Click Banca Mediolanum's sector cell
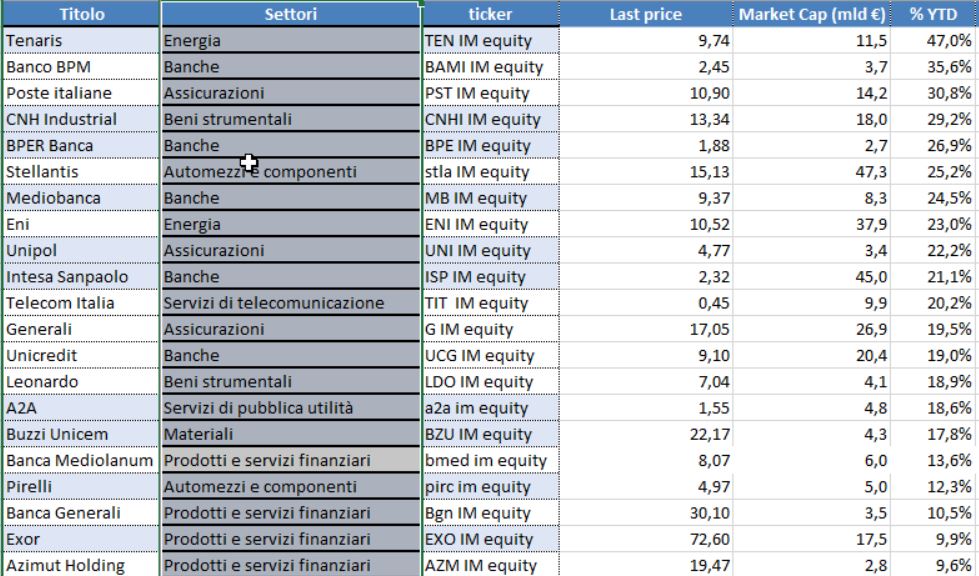Image resolution: width=979 pixels, height=576 pixels. tap(291, 461)
